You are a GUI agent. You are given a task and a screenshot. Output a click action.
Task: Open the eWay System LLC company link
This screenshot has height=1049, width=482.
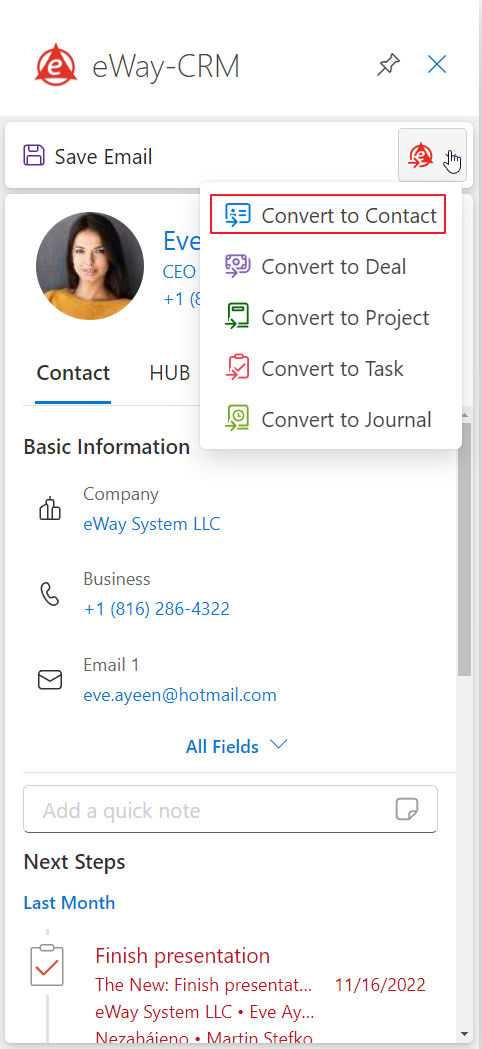pyautogui.click(x=152, y=524)
